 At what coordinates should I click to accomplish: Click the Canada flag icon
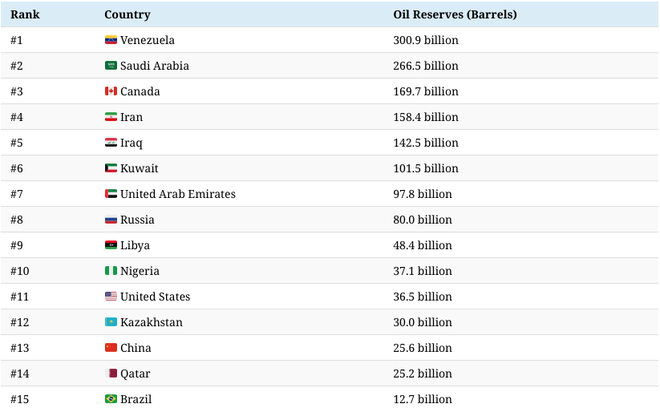tap(111, 92)
